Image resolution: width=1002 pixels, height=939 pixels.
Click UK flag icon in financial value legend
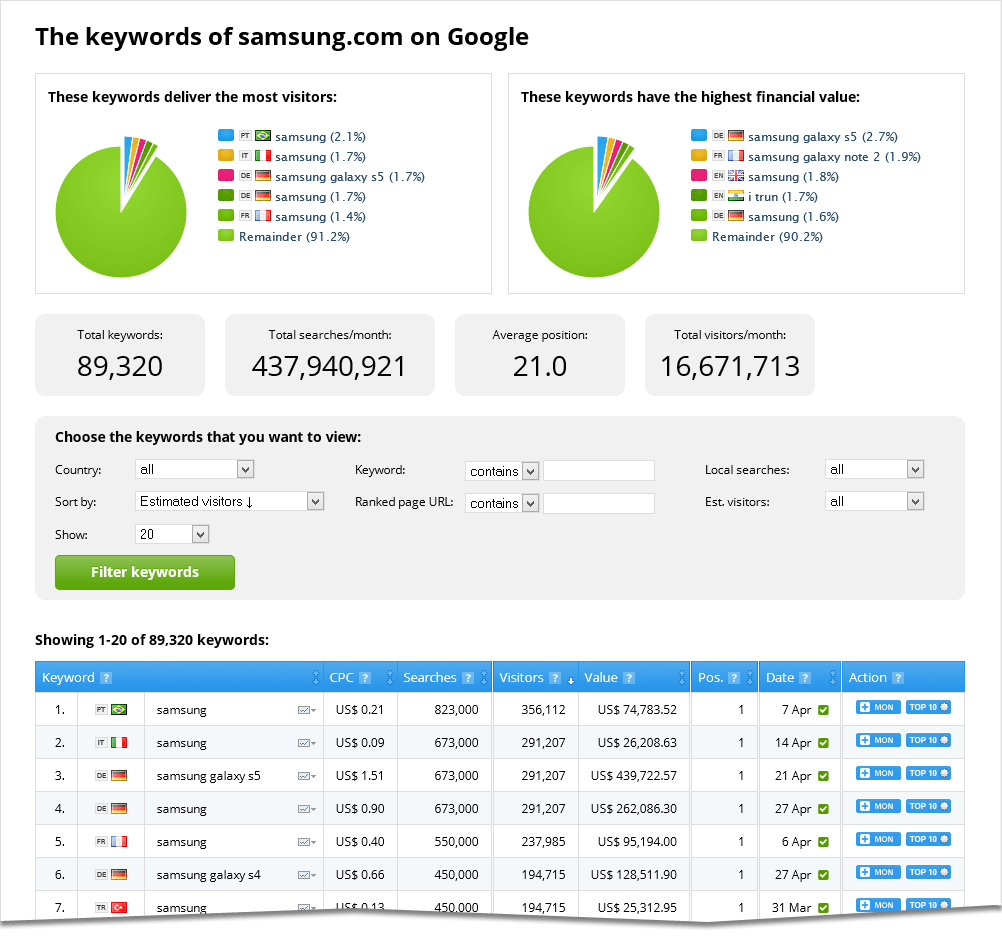tap(736, 175)
